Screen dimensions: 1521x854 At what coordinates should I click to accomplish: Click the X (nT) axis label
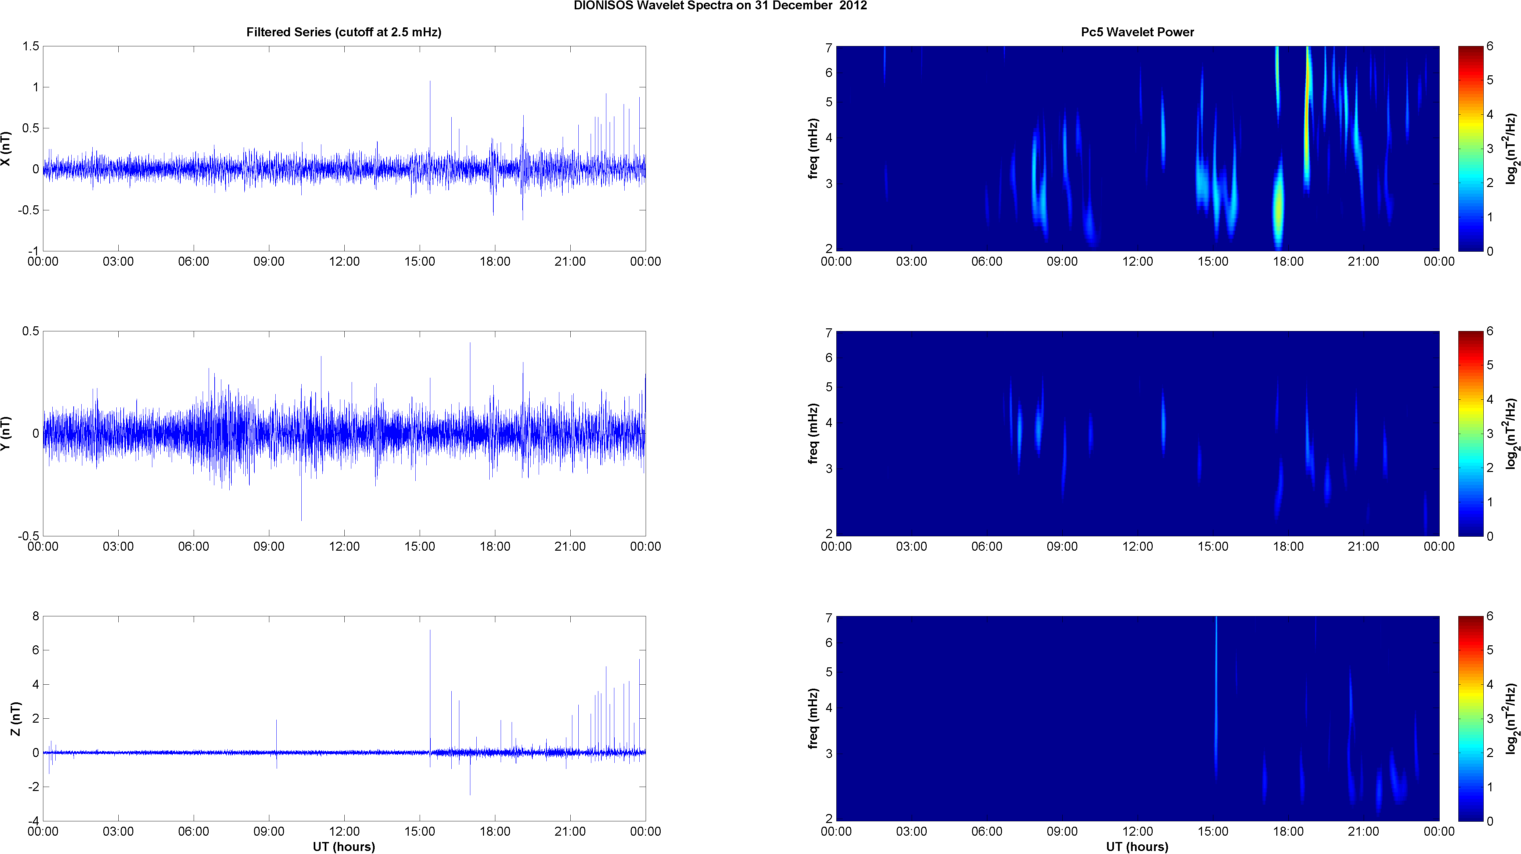click(6, 148)
